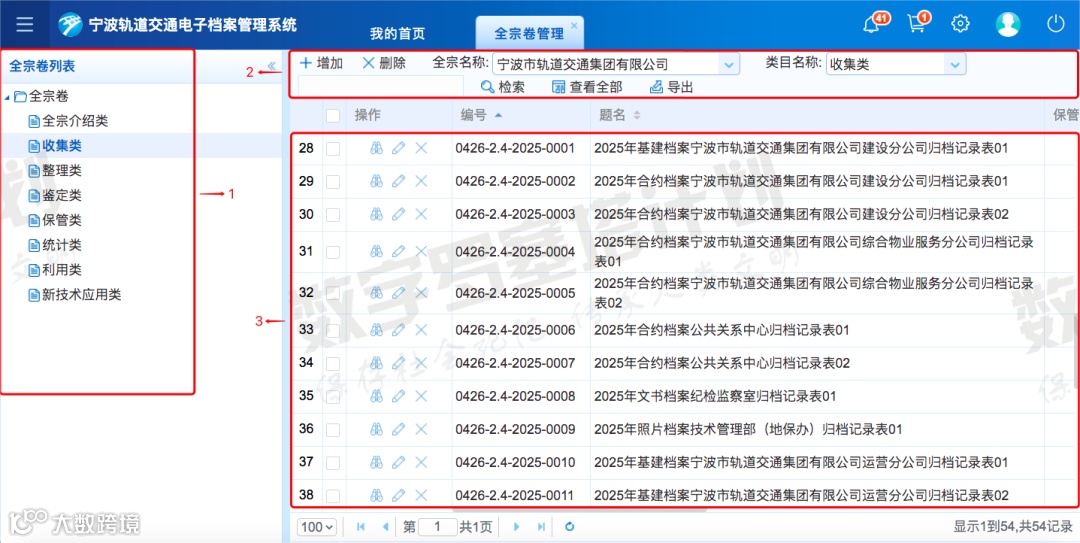The image size is (1080, 543).
Task: Delete record 0426-2.4-2025-0005 with X icon
Action: pos(422,293)
